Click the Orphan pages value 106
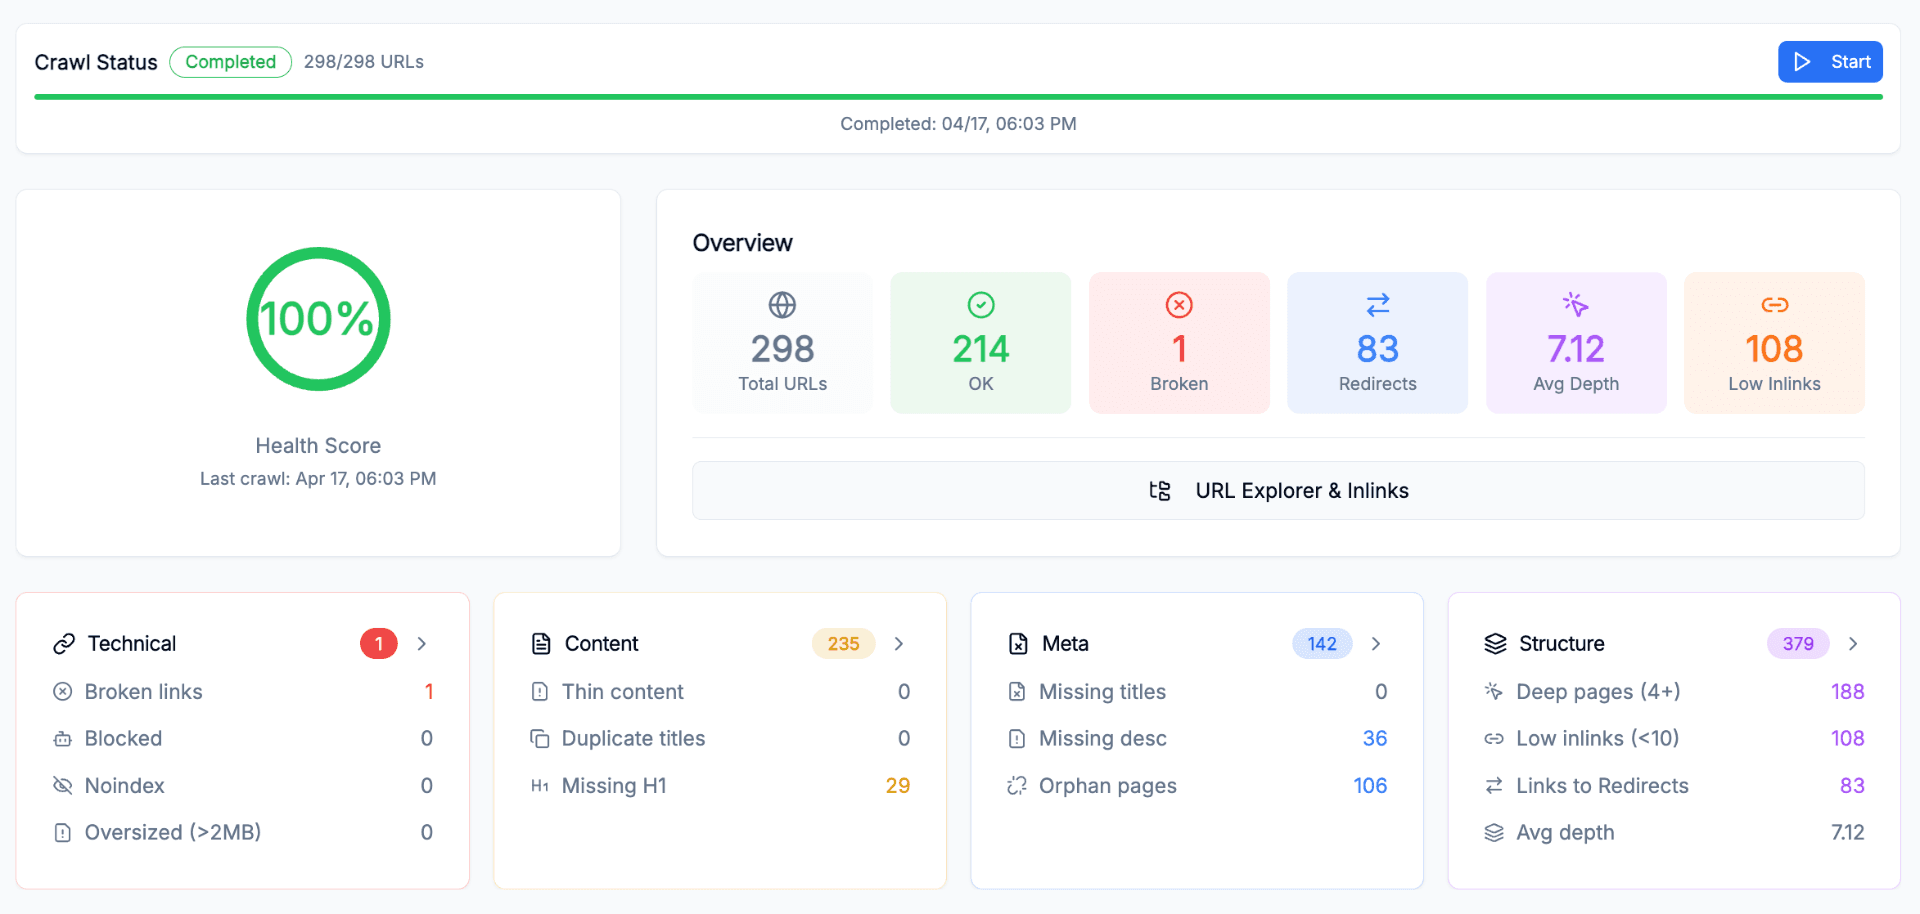 [x=1370, y=786]
